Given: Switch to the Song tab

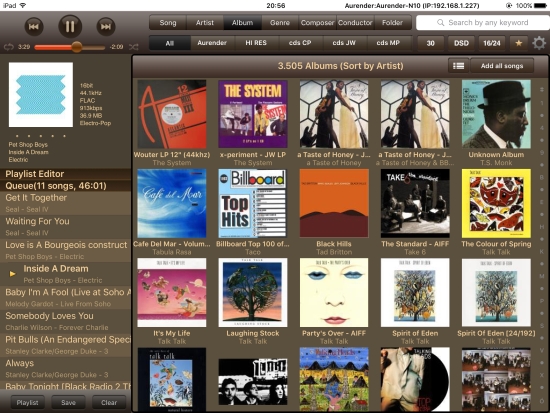Looking at the screenshot, I should tap(168, 23).
